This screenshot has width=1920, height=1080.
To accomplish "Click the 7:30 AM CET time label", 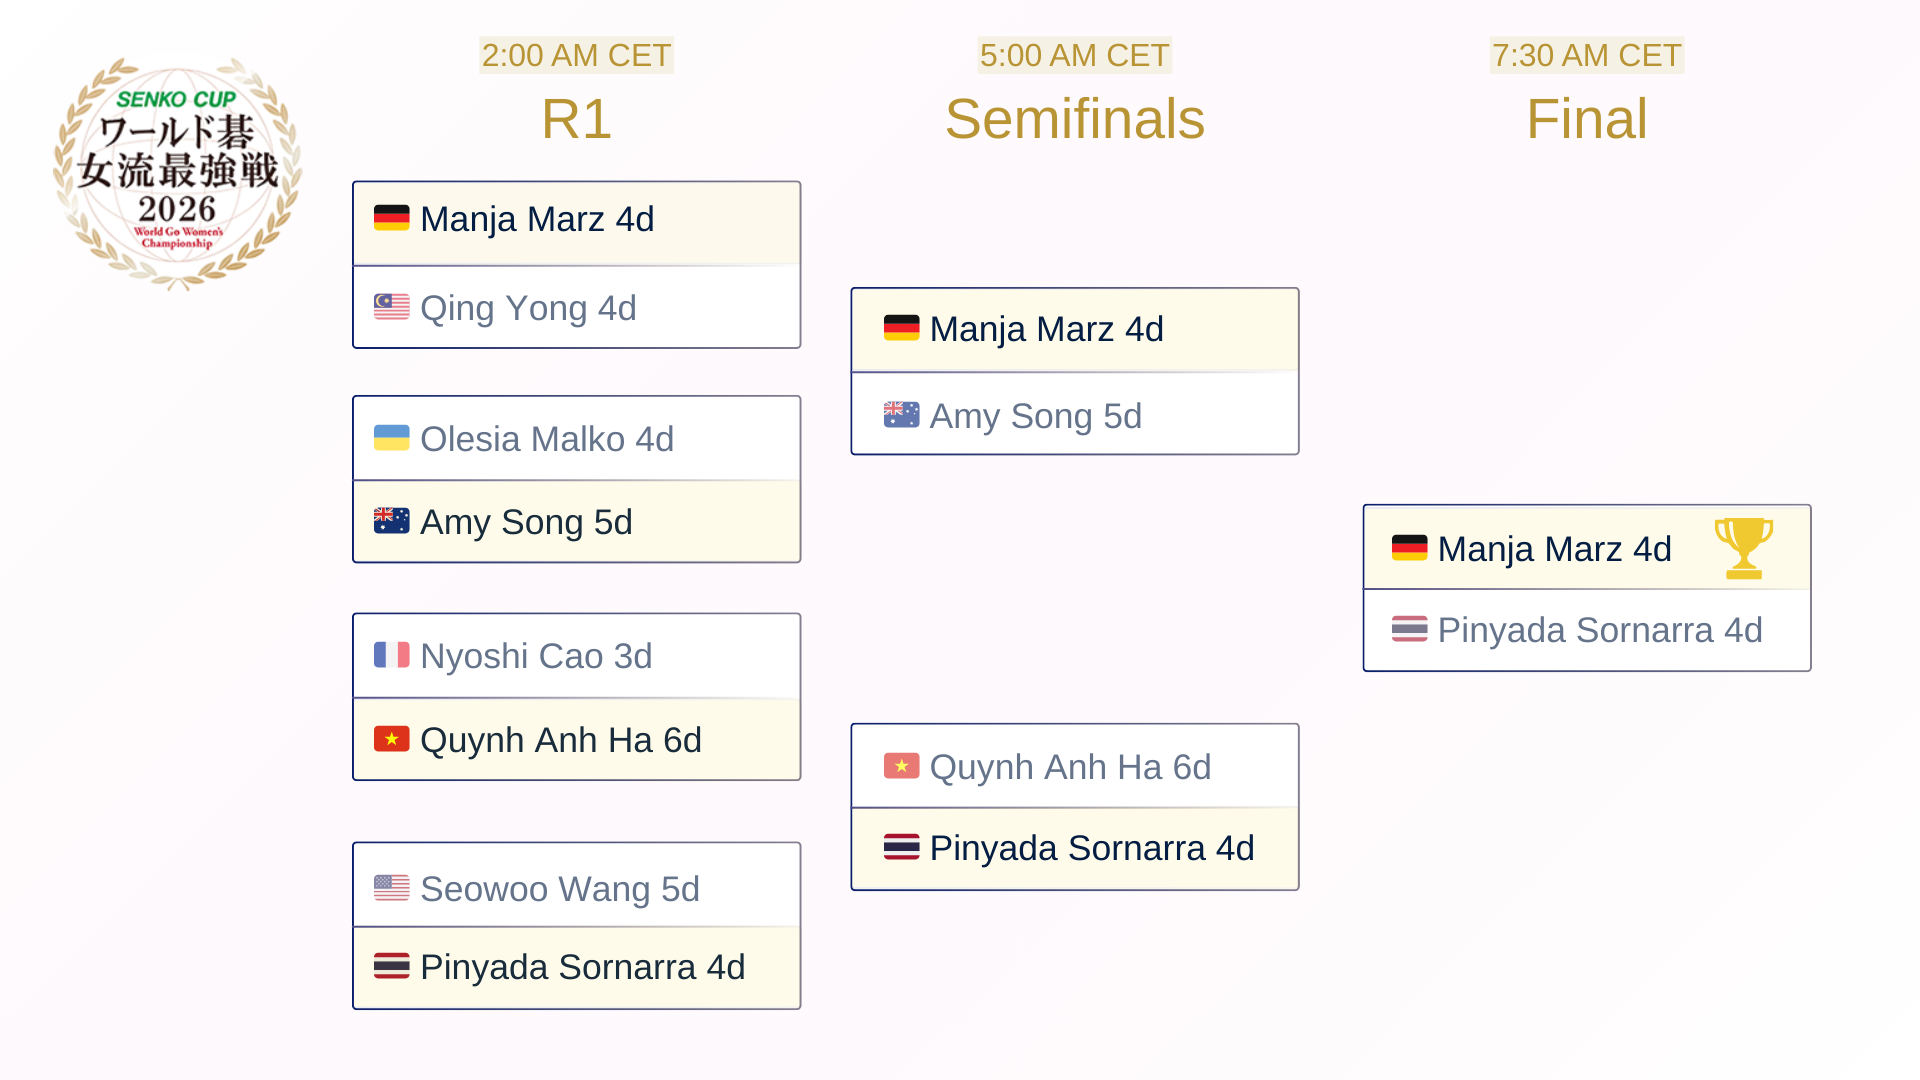I will click(x=1586, y=55).
